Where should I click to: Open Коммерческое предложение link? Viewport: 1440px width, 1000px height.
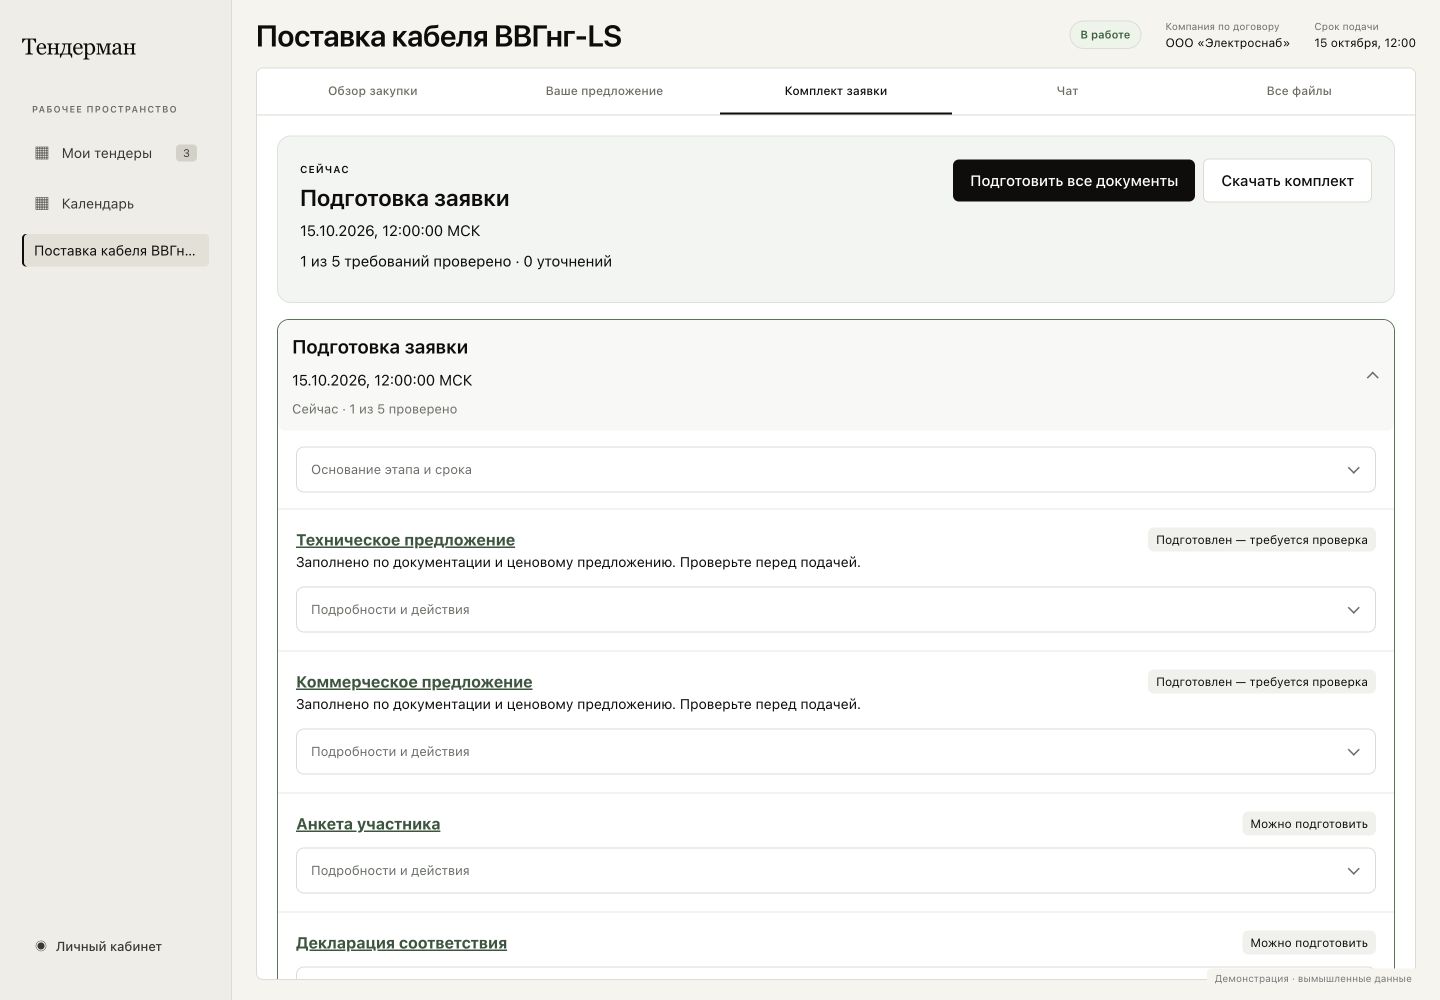pyautogui.click(x=414, y=682)
